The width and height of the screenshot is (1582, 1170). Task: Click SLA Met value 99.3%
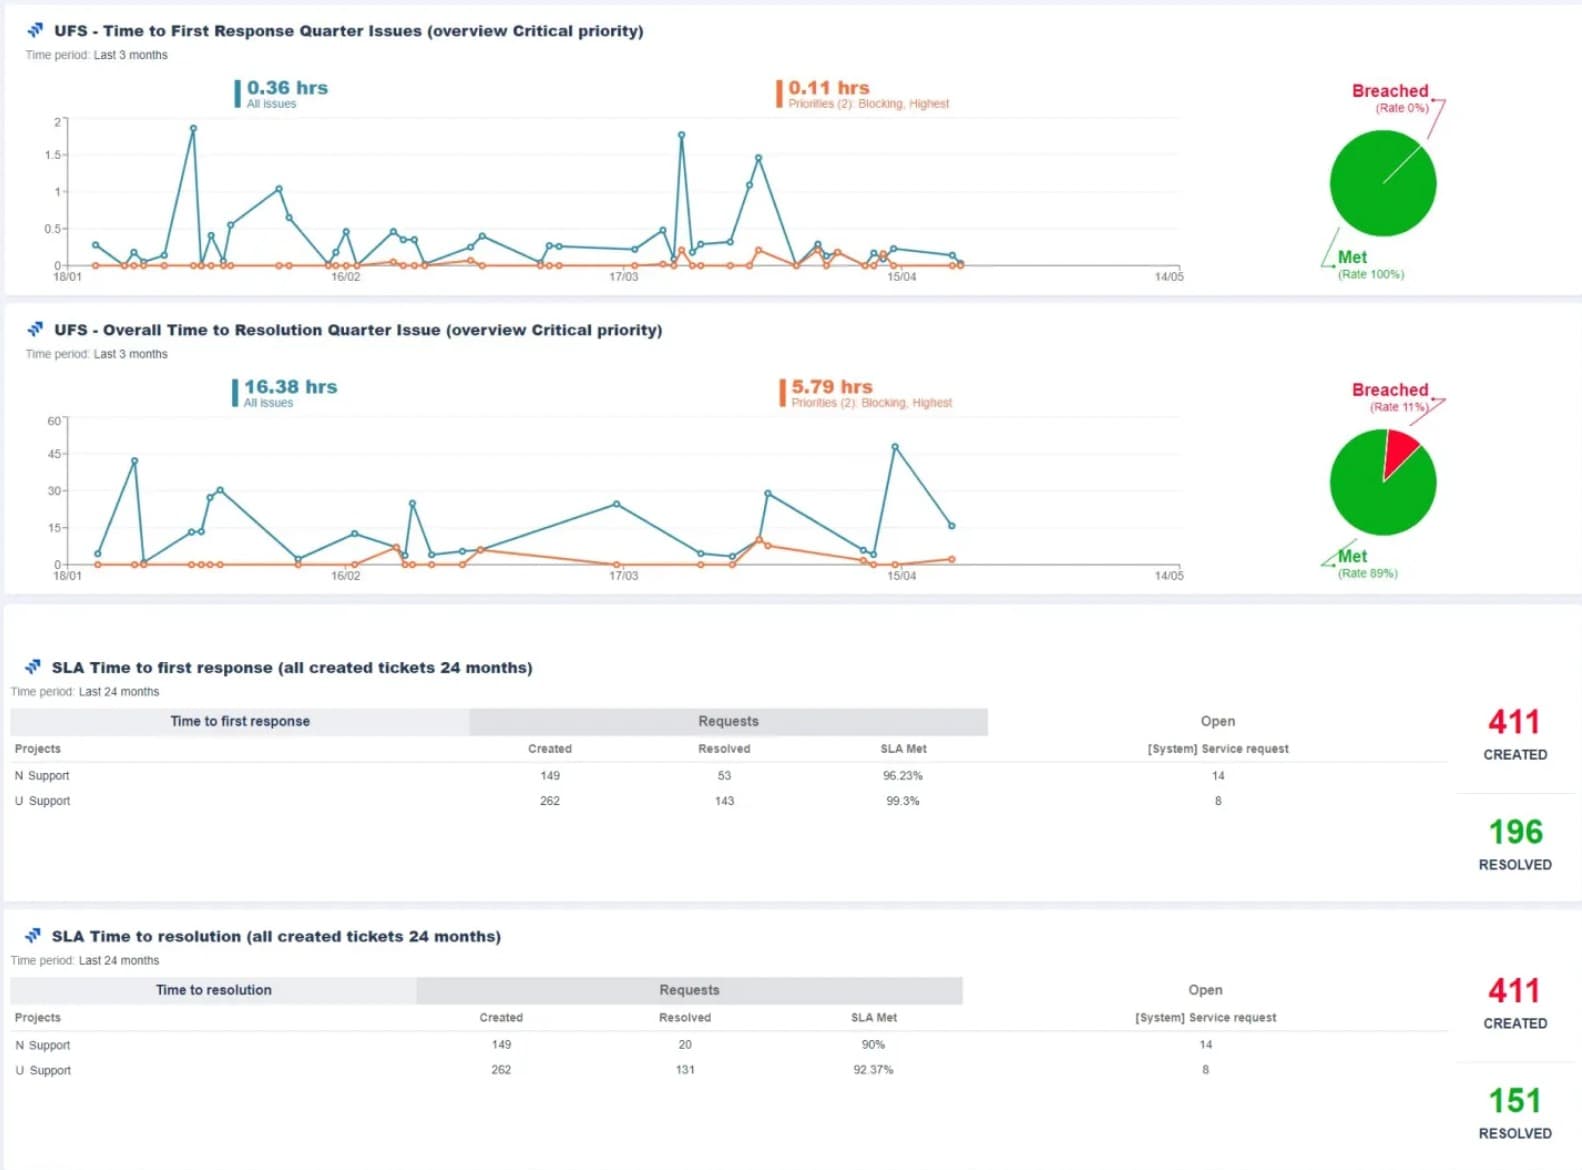point(903,801)
